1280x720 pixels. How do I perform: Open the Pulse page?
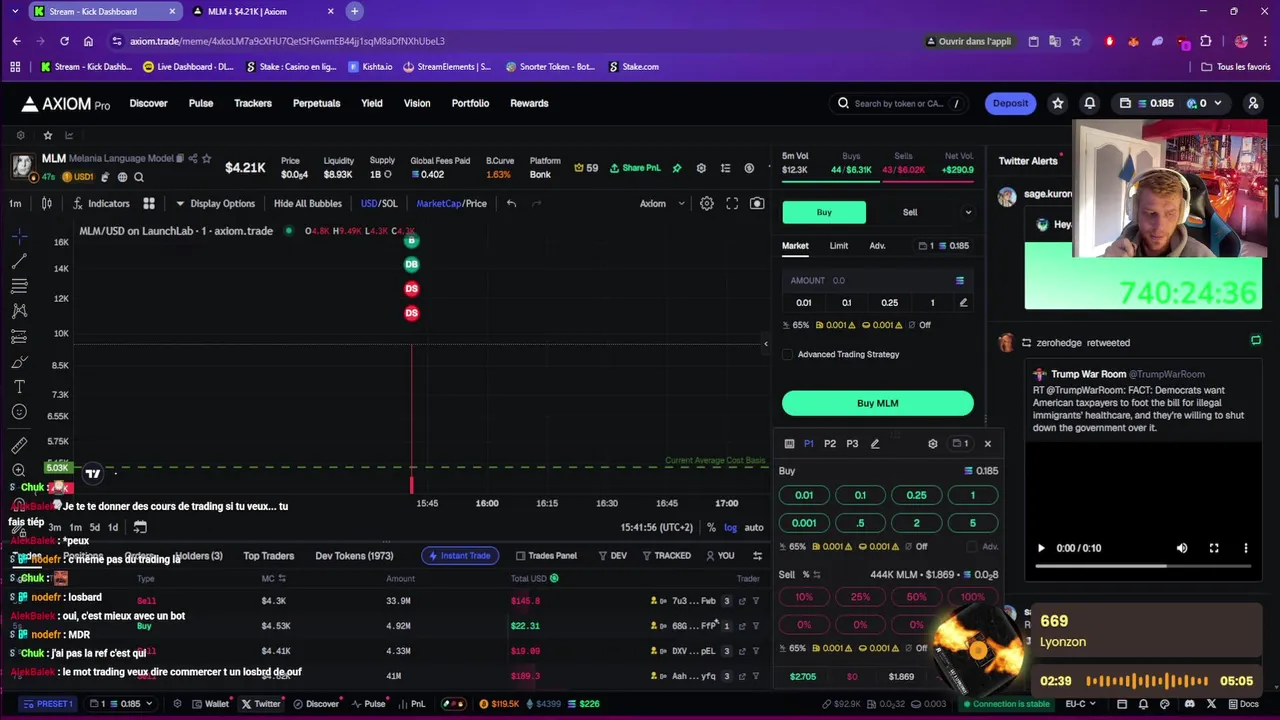click(x=201, y=103)
